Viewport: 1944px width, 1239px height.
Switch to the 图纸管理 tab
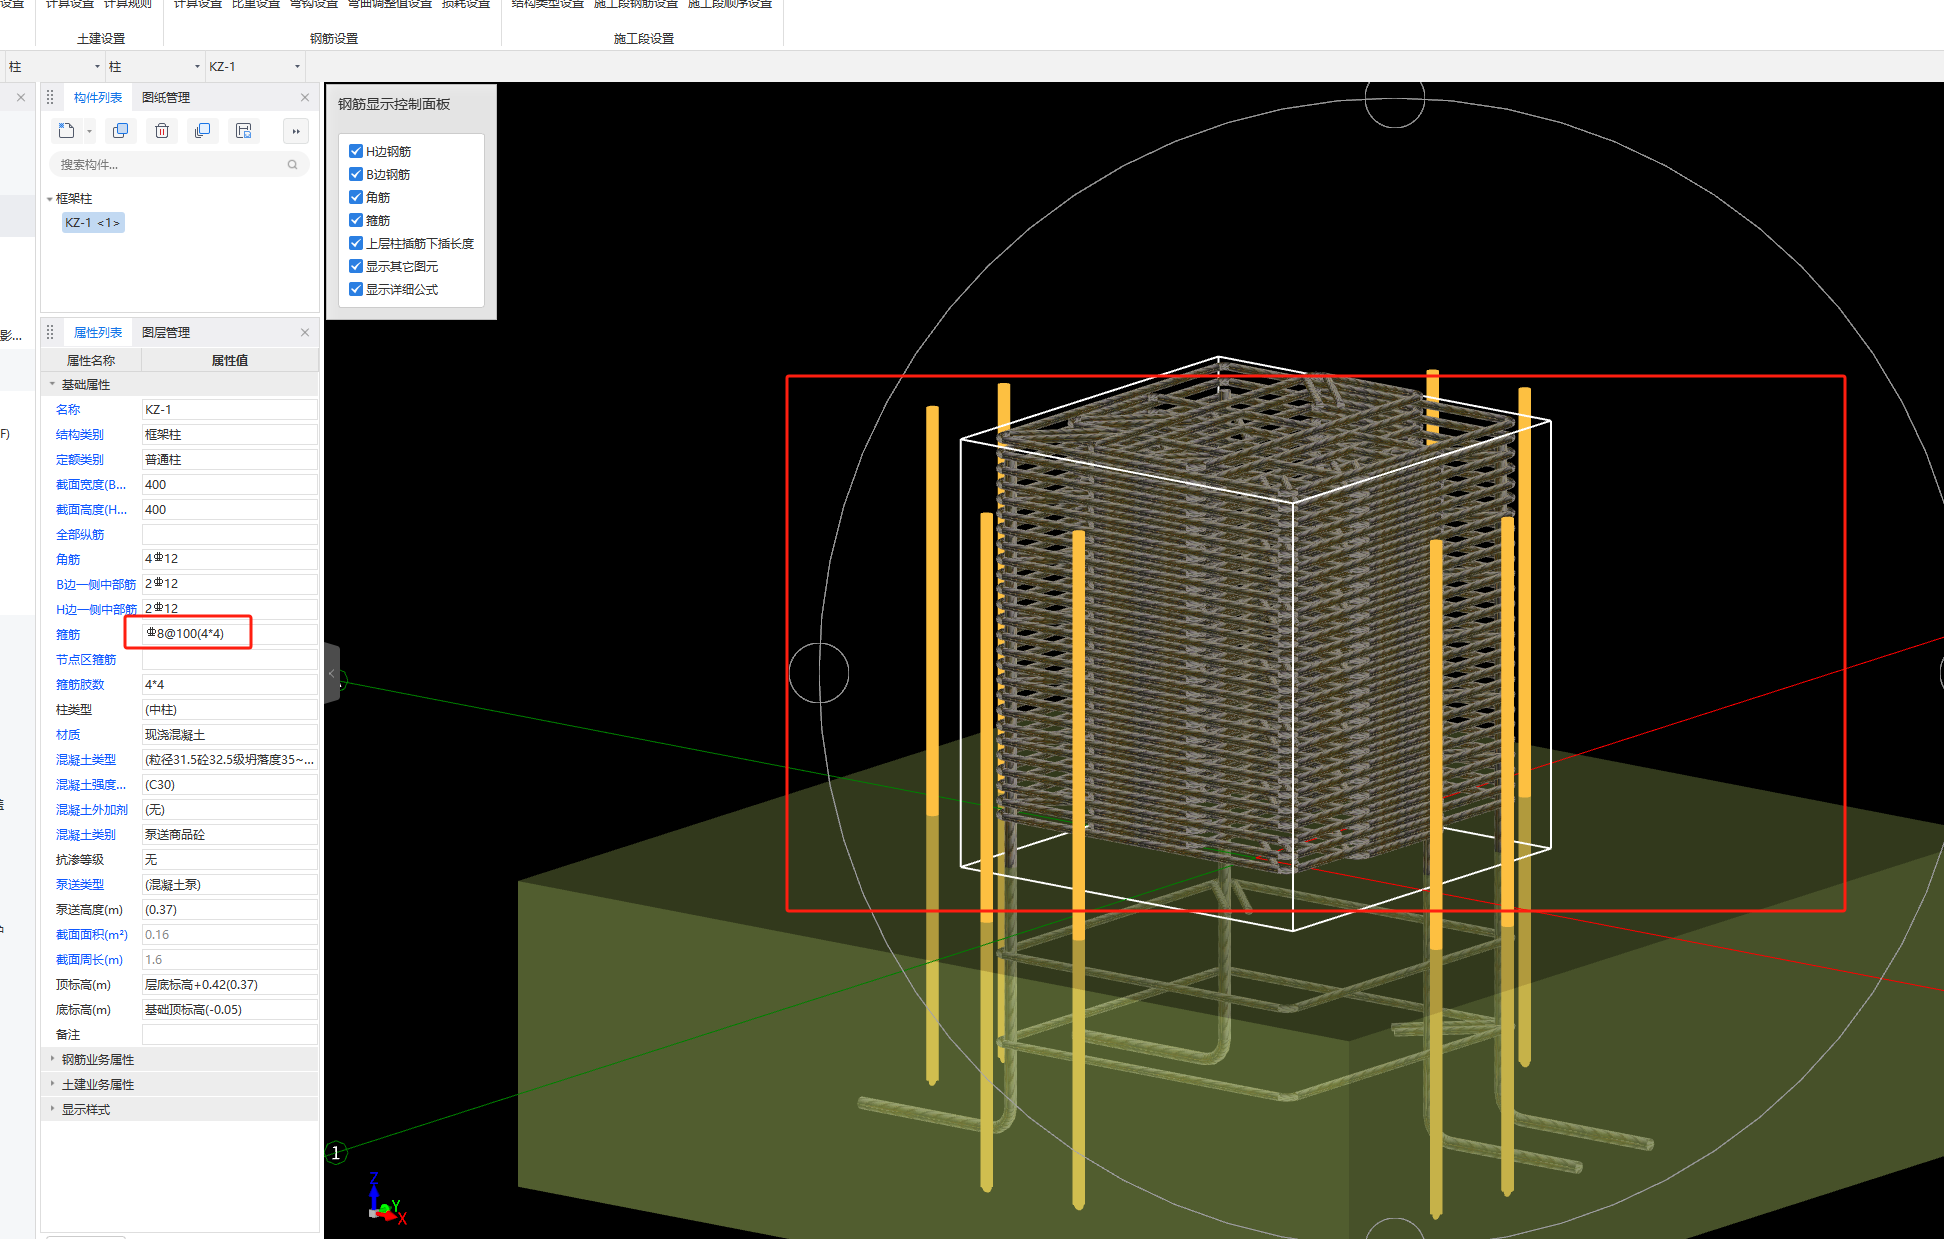click(166, 97)
